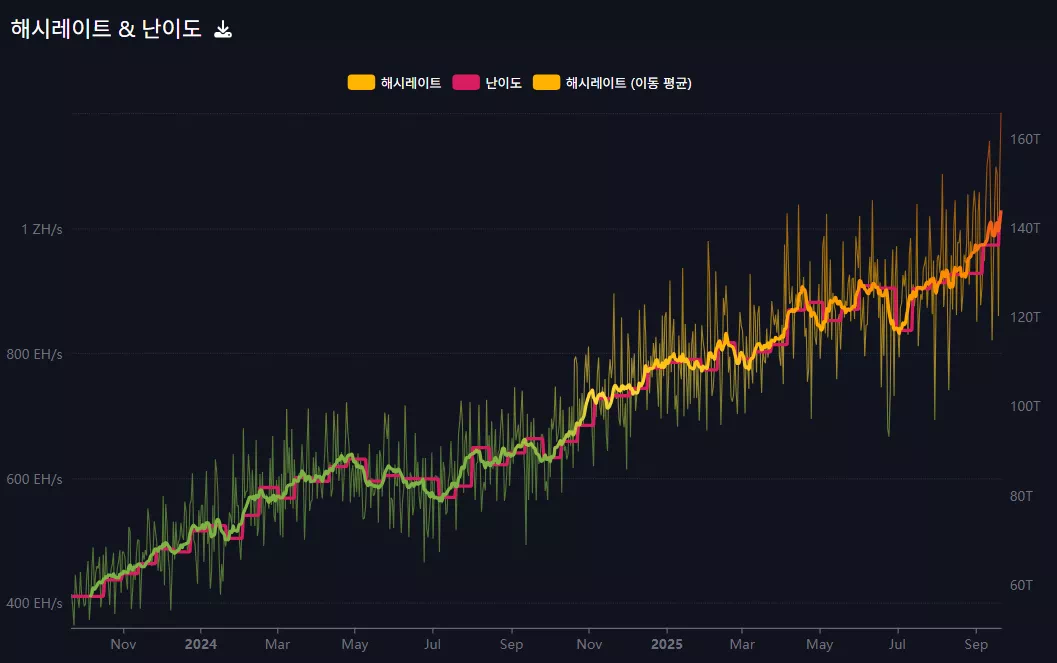Toggle the 난이도 series legend label
1057x663 pixels.
tap(503, 83)
